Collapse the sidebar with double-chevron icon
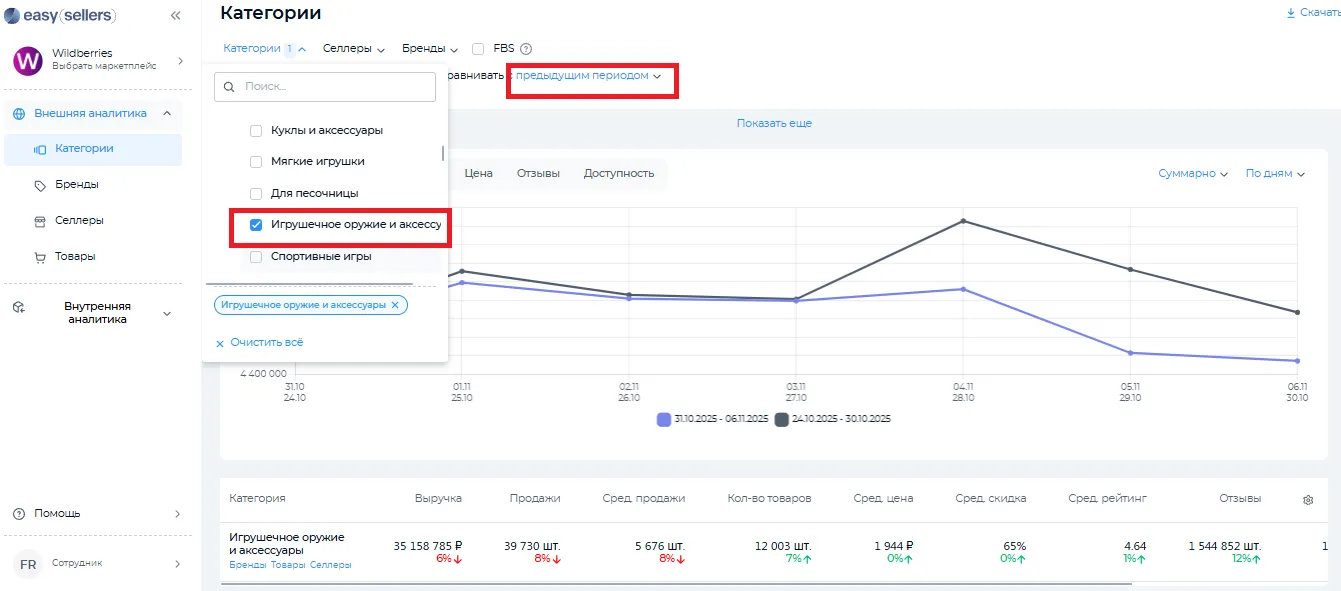This screenshot has width=1341, height=591. 176,15
